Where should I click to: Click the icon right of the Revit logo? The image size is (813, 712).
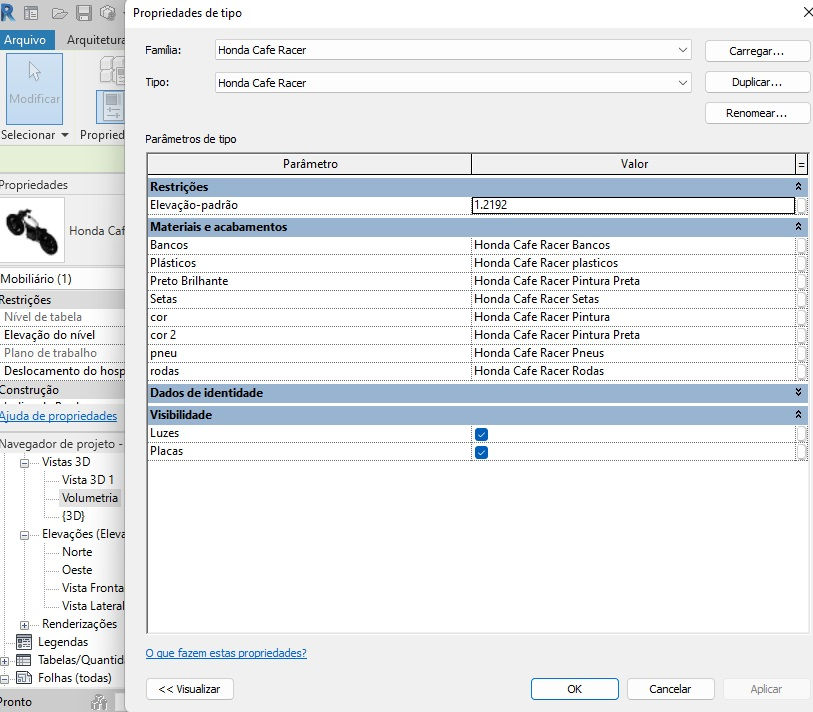pyautogui.click(x=31, y=13)
